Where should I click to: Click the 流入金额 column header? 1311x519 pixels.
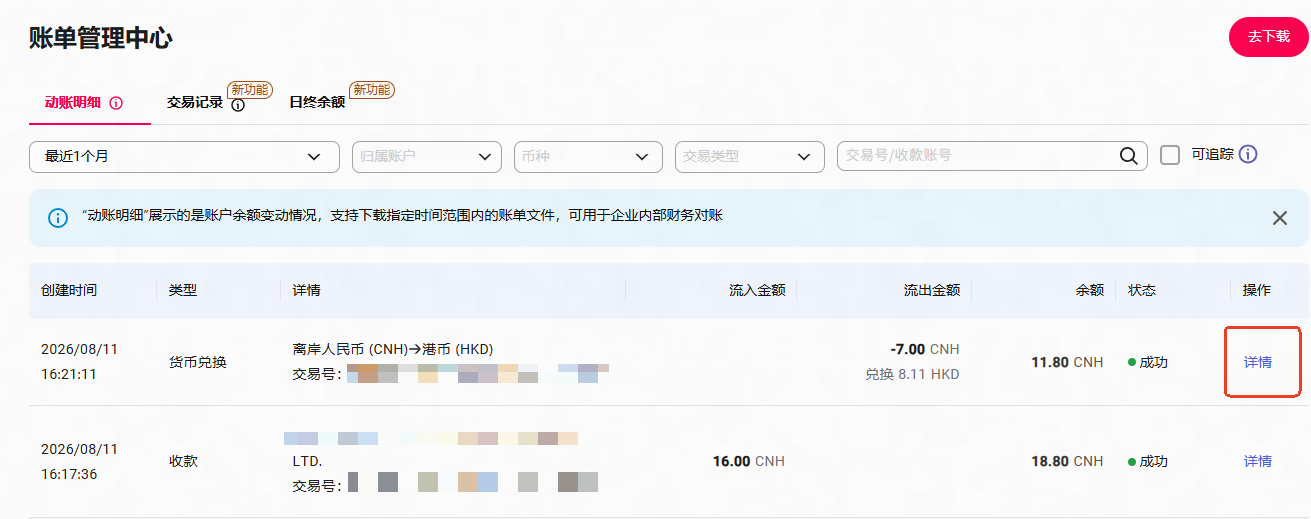[x=757, y=290]
